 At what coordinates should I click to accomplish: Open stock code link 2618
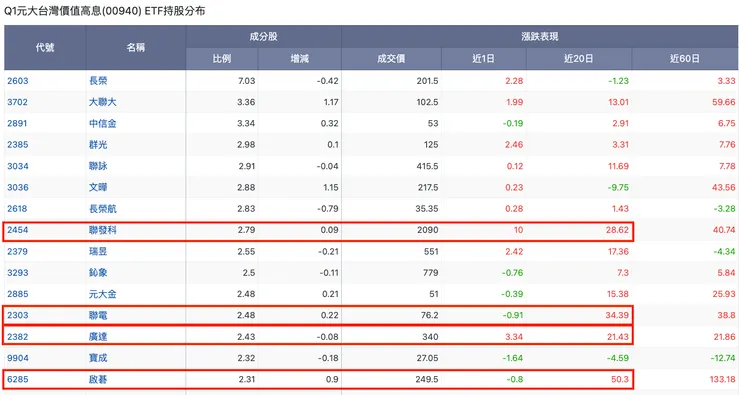pyautogui.click(x=17, y=209)
